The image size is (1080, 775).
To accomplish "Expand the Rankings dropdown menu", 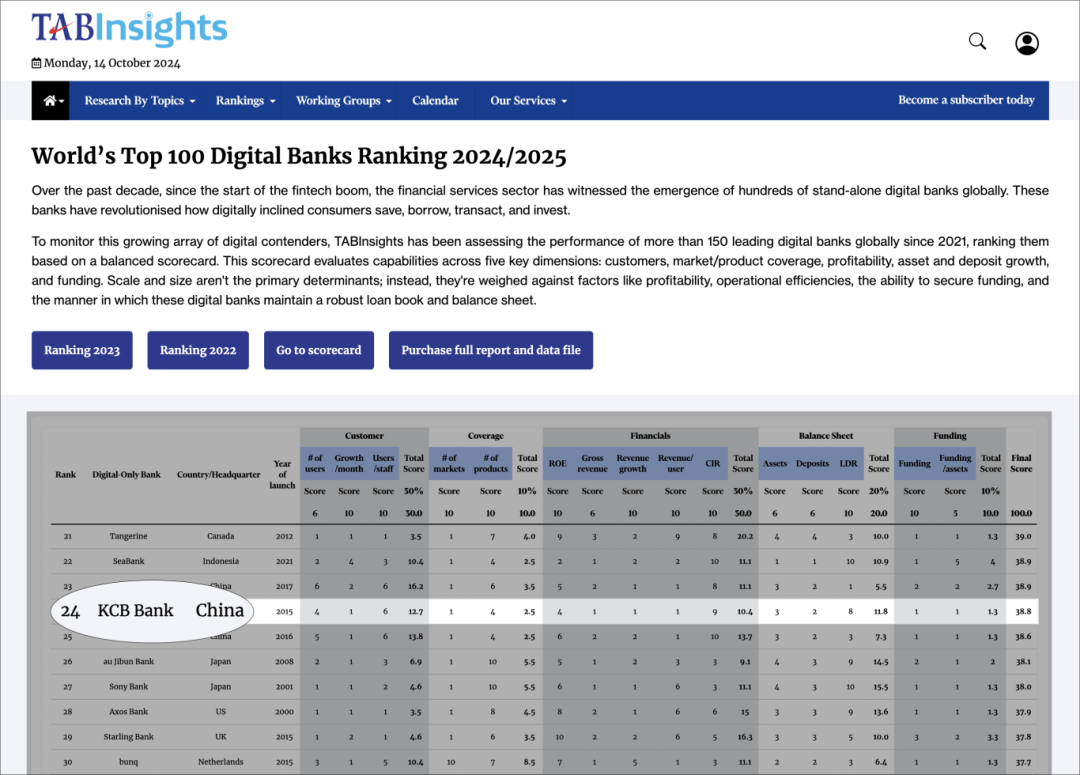I will pos(245,101).
